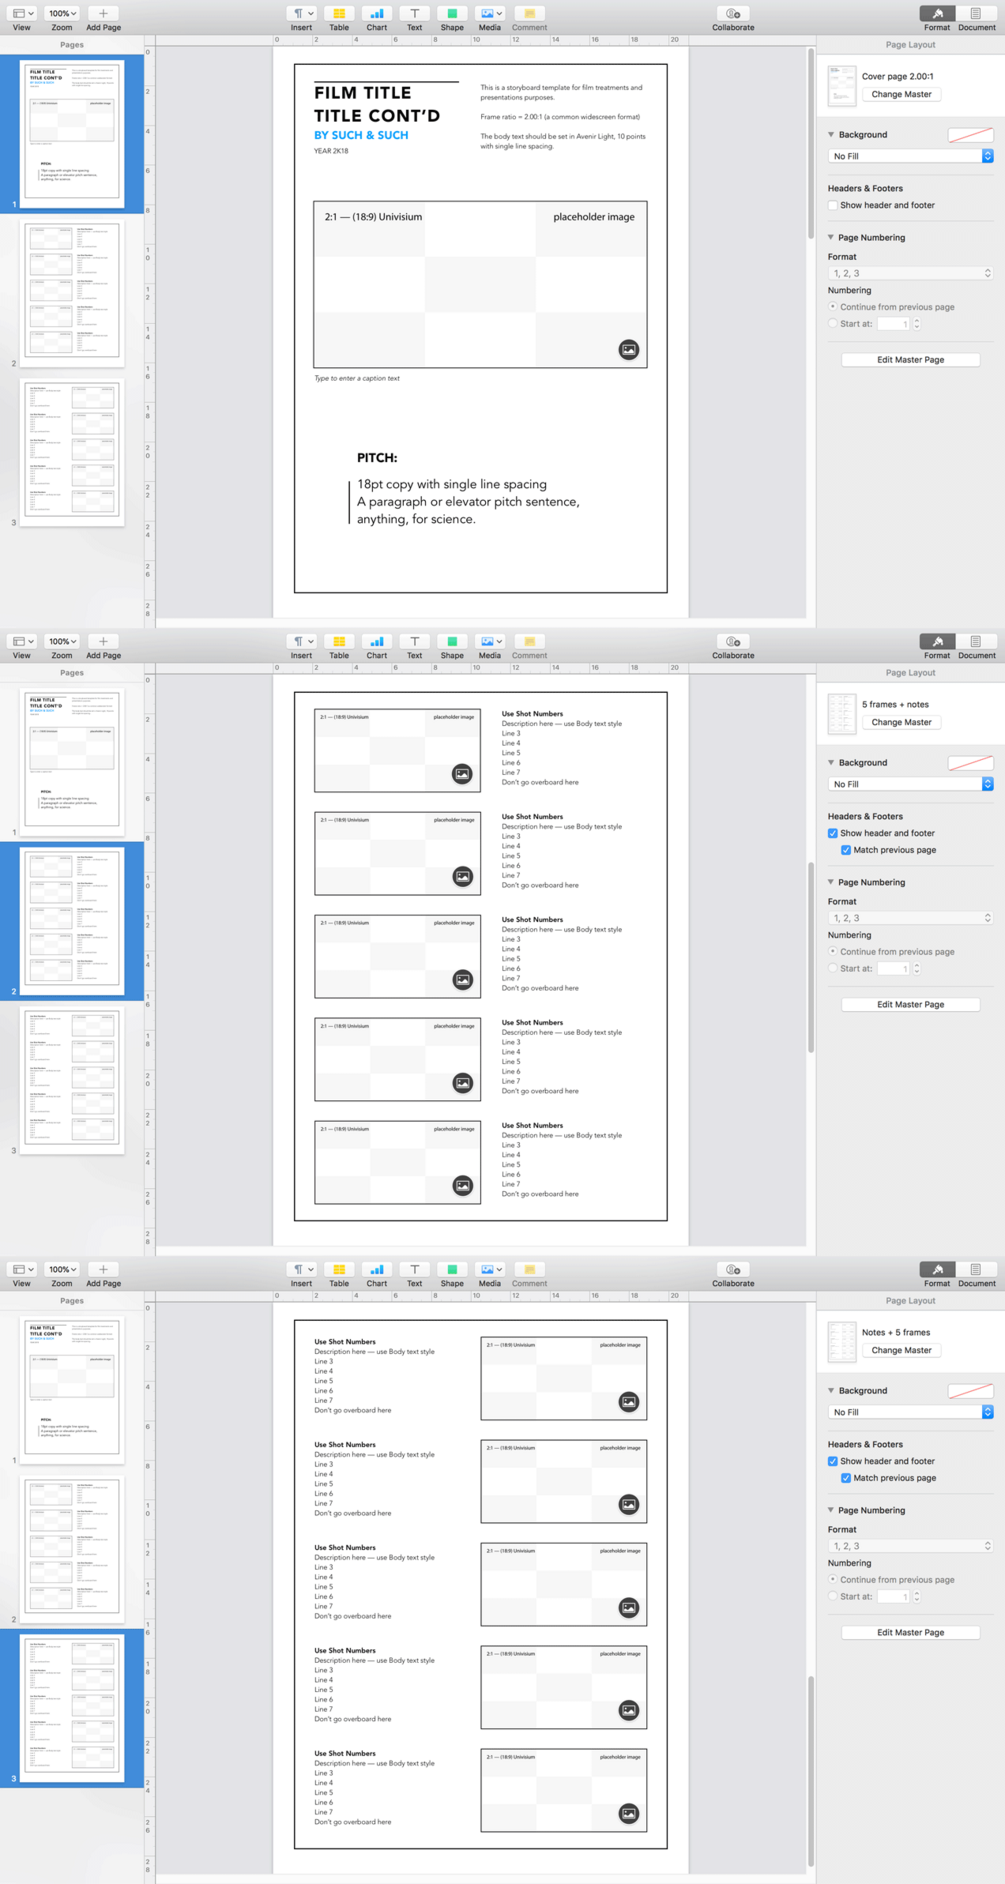Select page 3 thumbnail in the middle window sidebar

point(73,1079)
